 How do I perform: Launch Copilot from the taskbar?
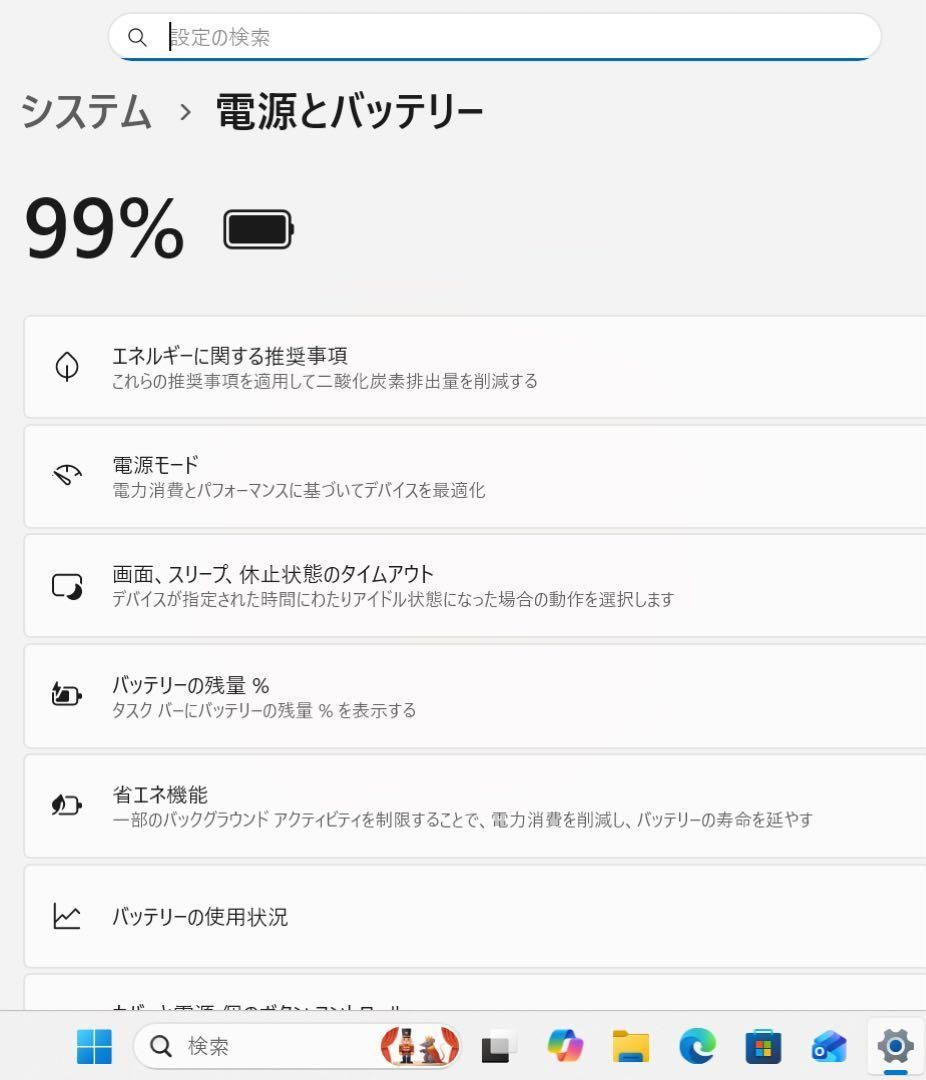(566, 1046)
